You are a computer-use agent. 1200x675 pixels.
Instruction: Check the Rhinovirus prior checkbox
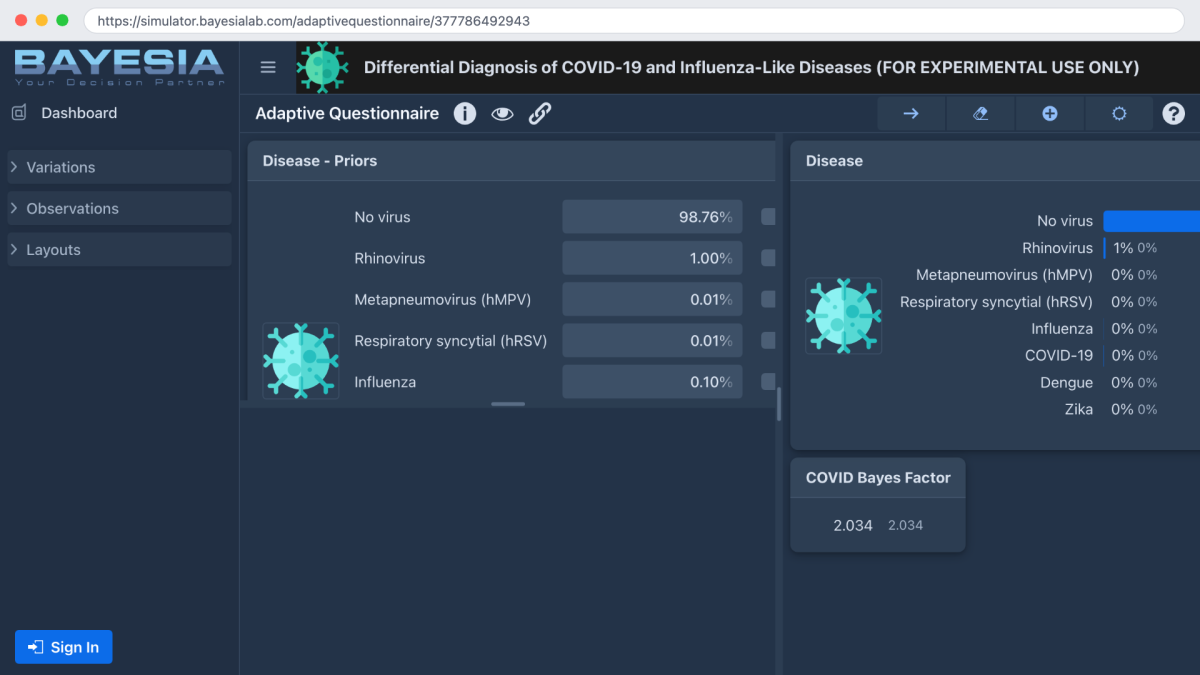pyautogui.click(x=768, y=258)
